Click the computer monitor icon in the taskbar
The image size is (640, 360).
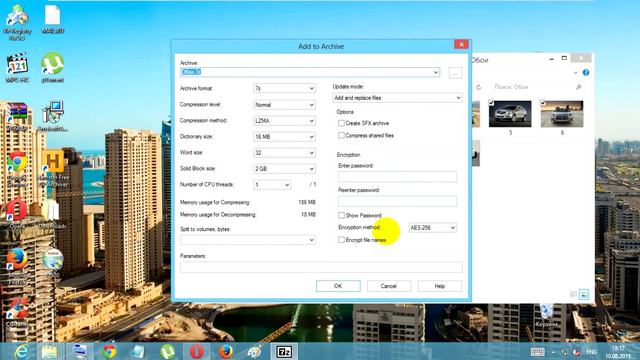point(80,351)
